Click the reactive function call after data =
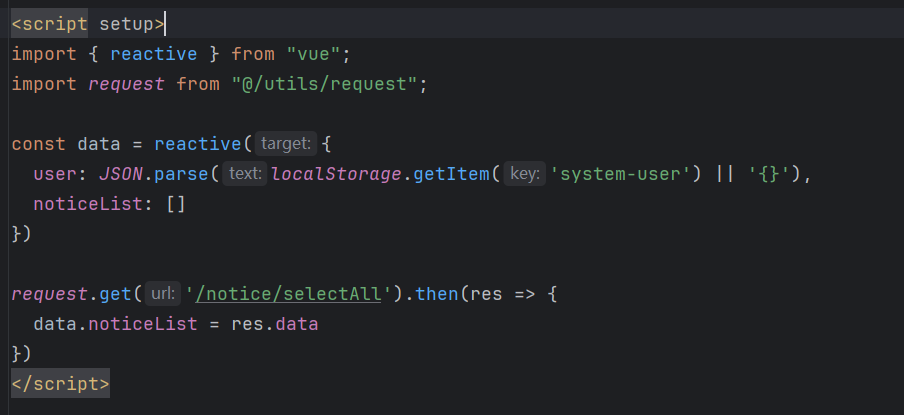This screenshot has height=415, width=904. [198, 144]
